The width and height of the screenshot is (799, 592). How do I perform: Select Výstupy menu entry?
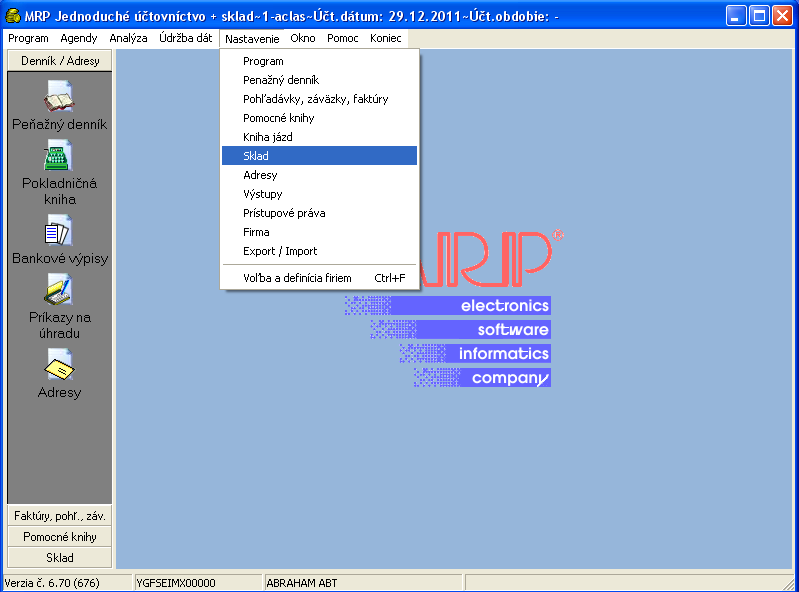[x=319, y=194]
